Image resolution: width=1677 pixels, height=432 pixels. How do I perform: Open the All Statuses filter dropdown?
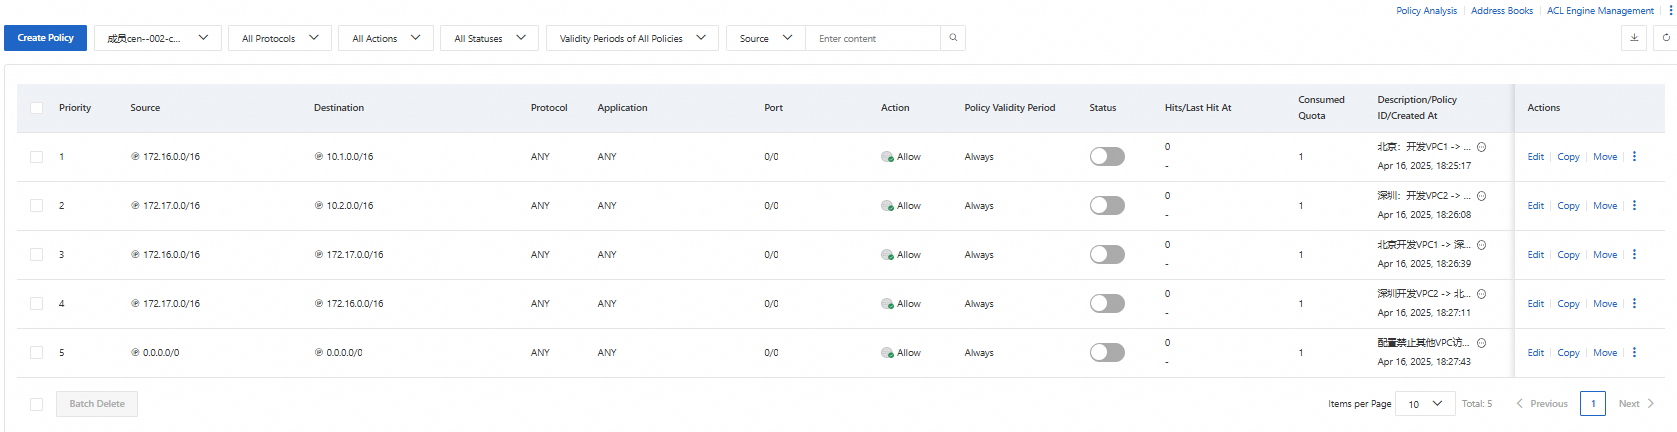489,38
